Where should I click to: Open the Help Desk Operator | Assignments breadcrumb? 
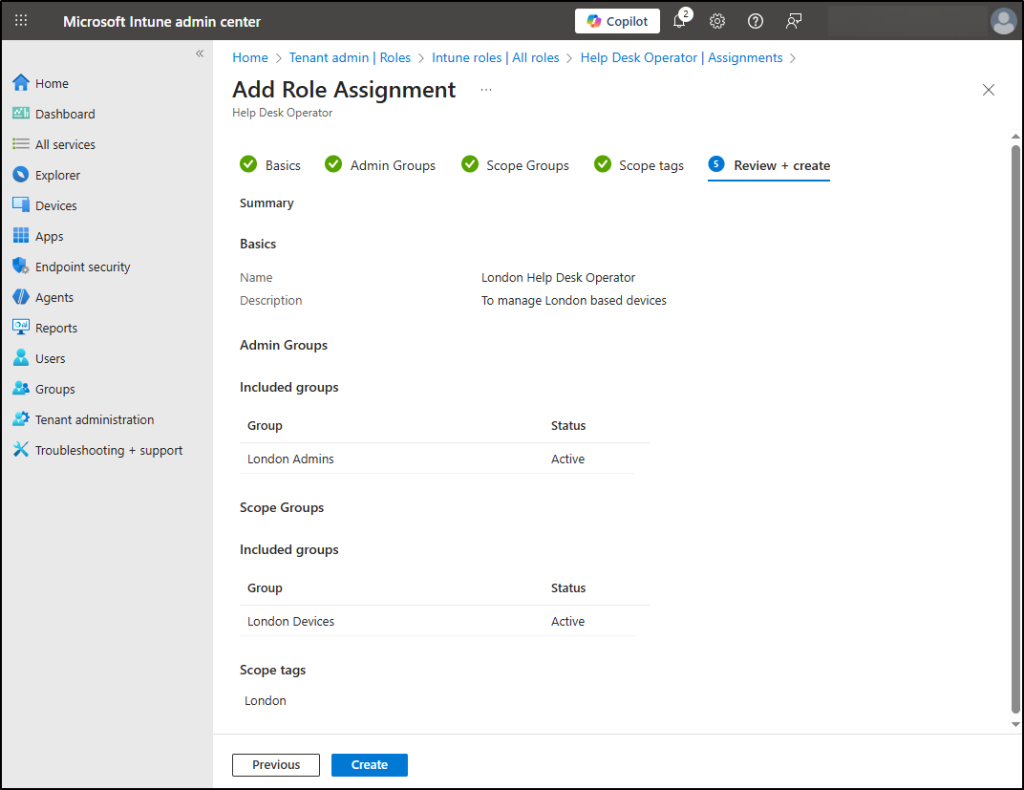tap(681, 57)
